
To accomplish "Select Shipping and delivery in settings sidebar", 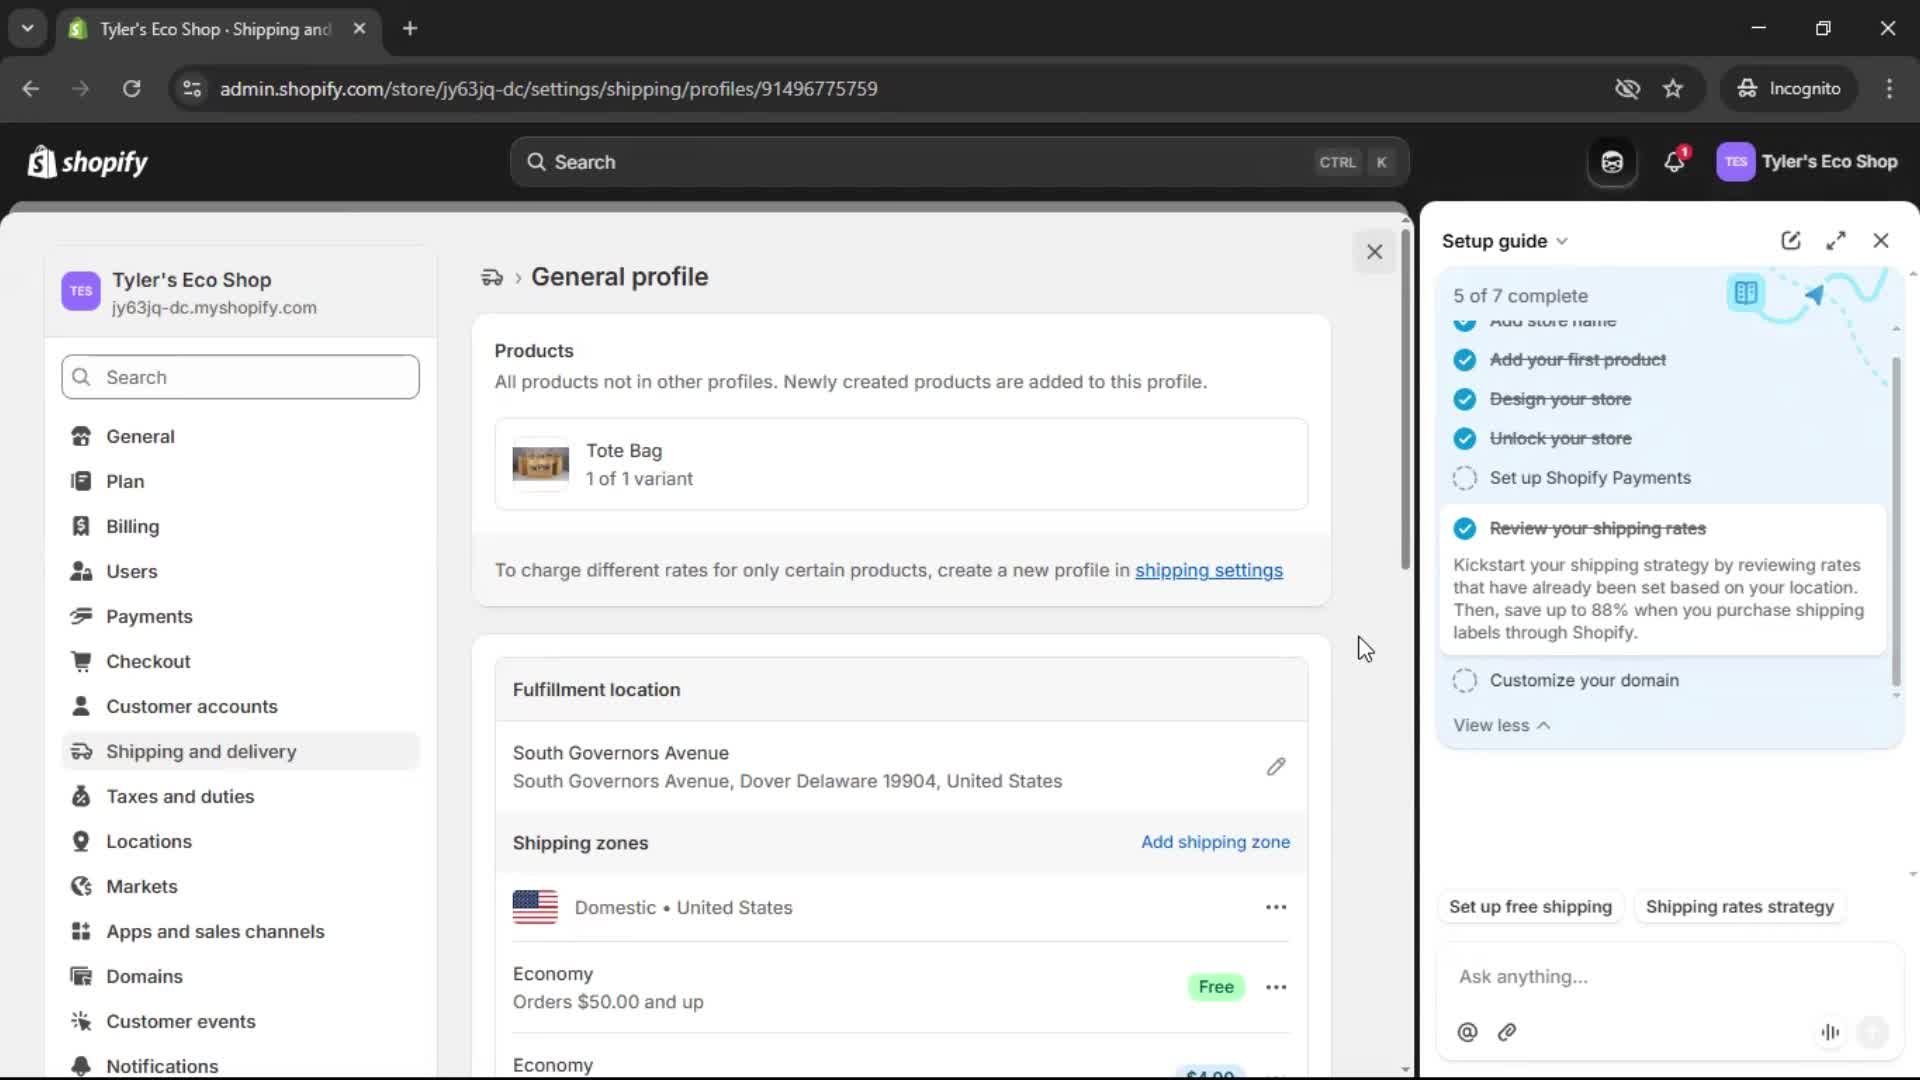I will point(199,751).
